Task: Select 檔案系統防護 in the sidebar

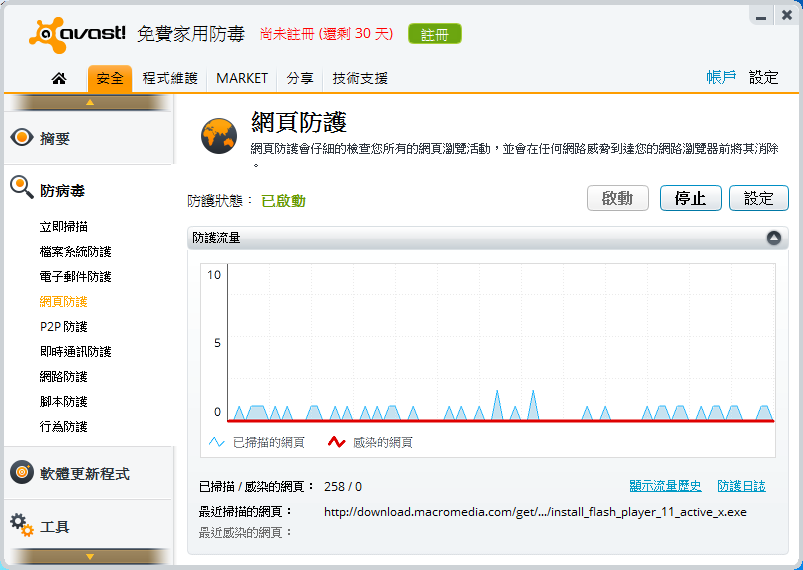Action: [75, 252]
